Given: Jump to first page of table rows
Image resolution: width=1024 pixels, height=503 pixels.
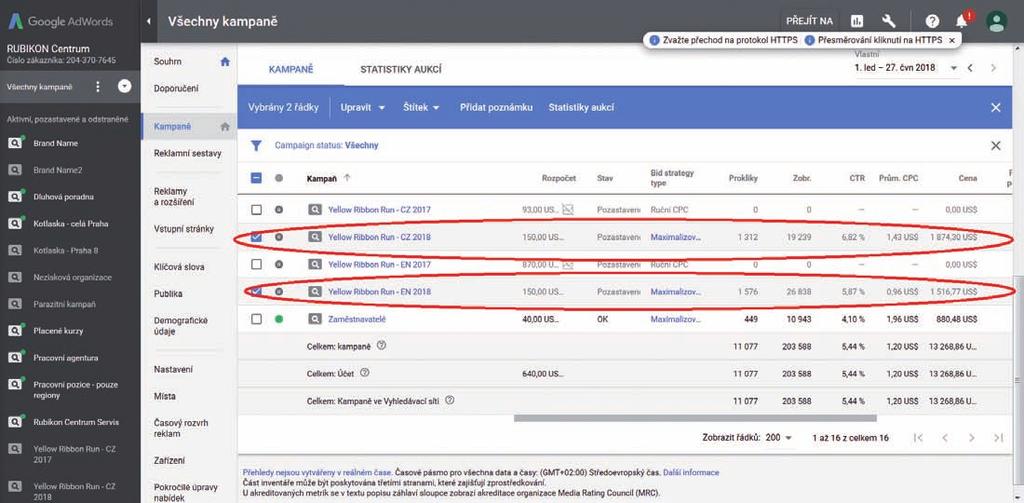Looking at the screenshot, I should click(x=918, y=438).
